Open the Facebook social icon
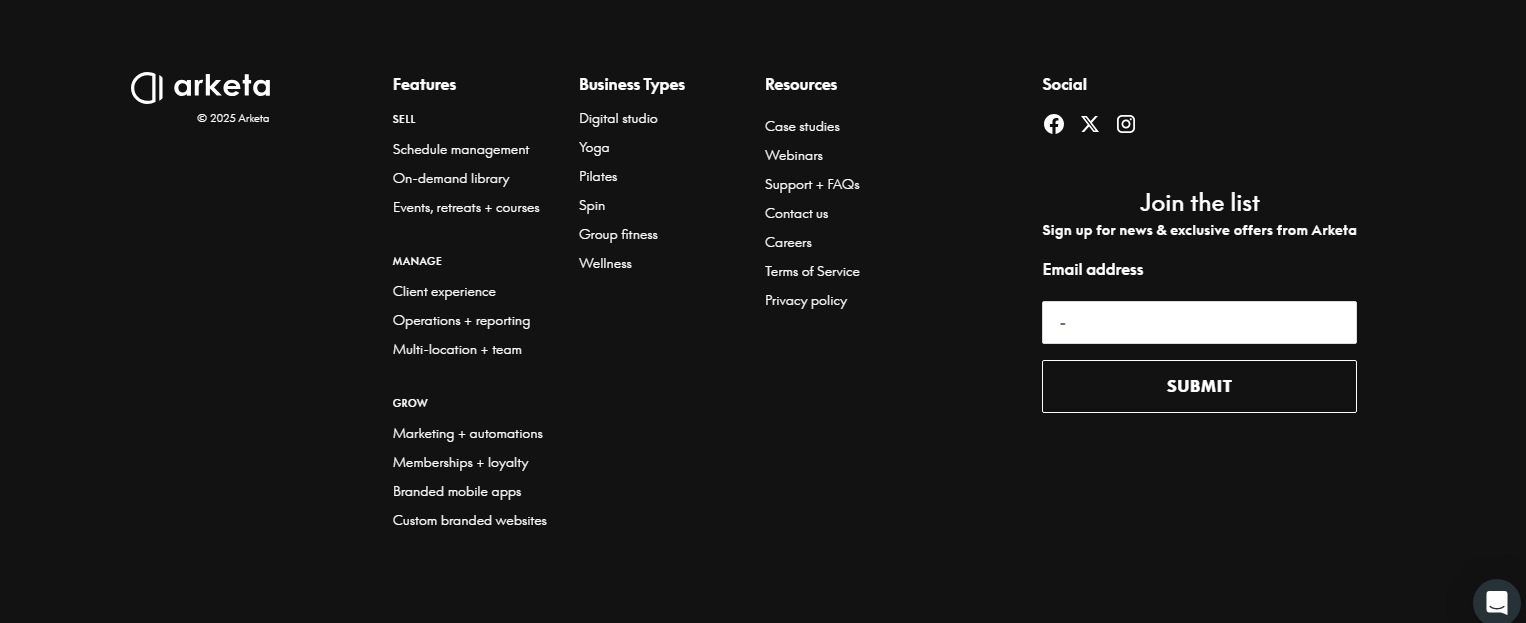Image resolution: width=1526 pixels, height=623 pixels. 1054,124
